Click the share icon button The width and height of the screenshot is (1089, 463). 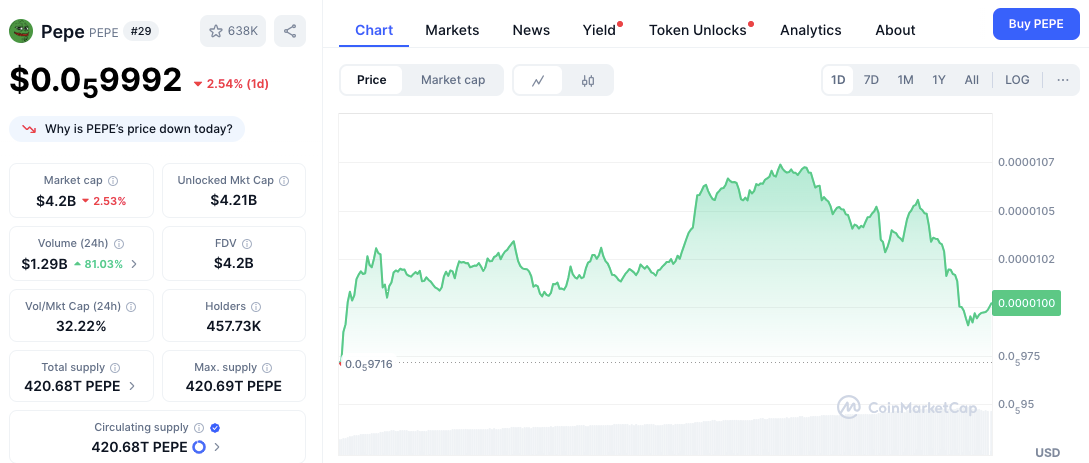(x=290, y=31)
